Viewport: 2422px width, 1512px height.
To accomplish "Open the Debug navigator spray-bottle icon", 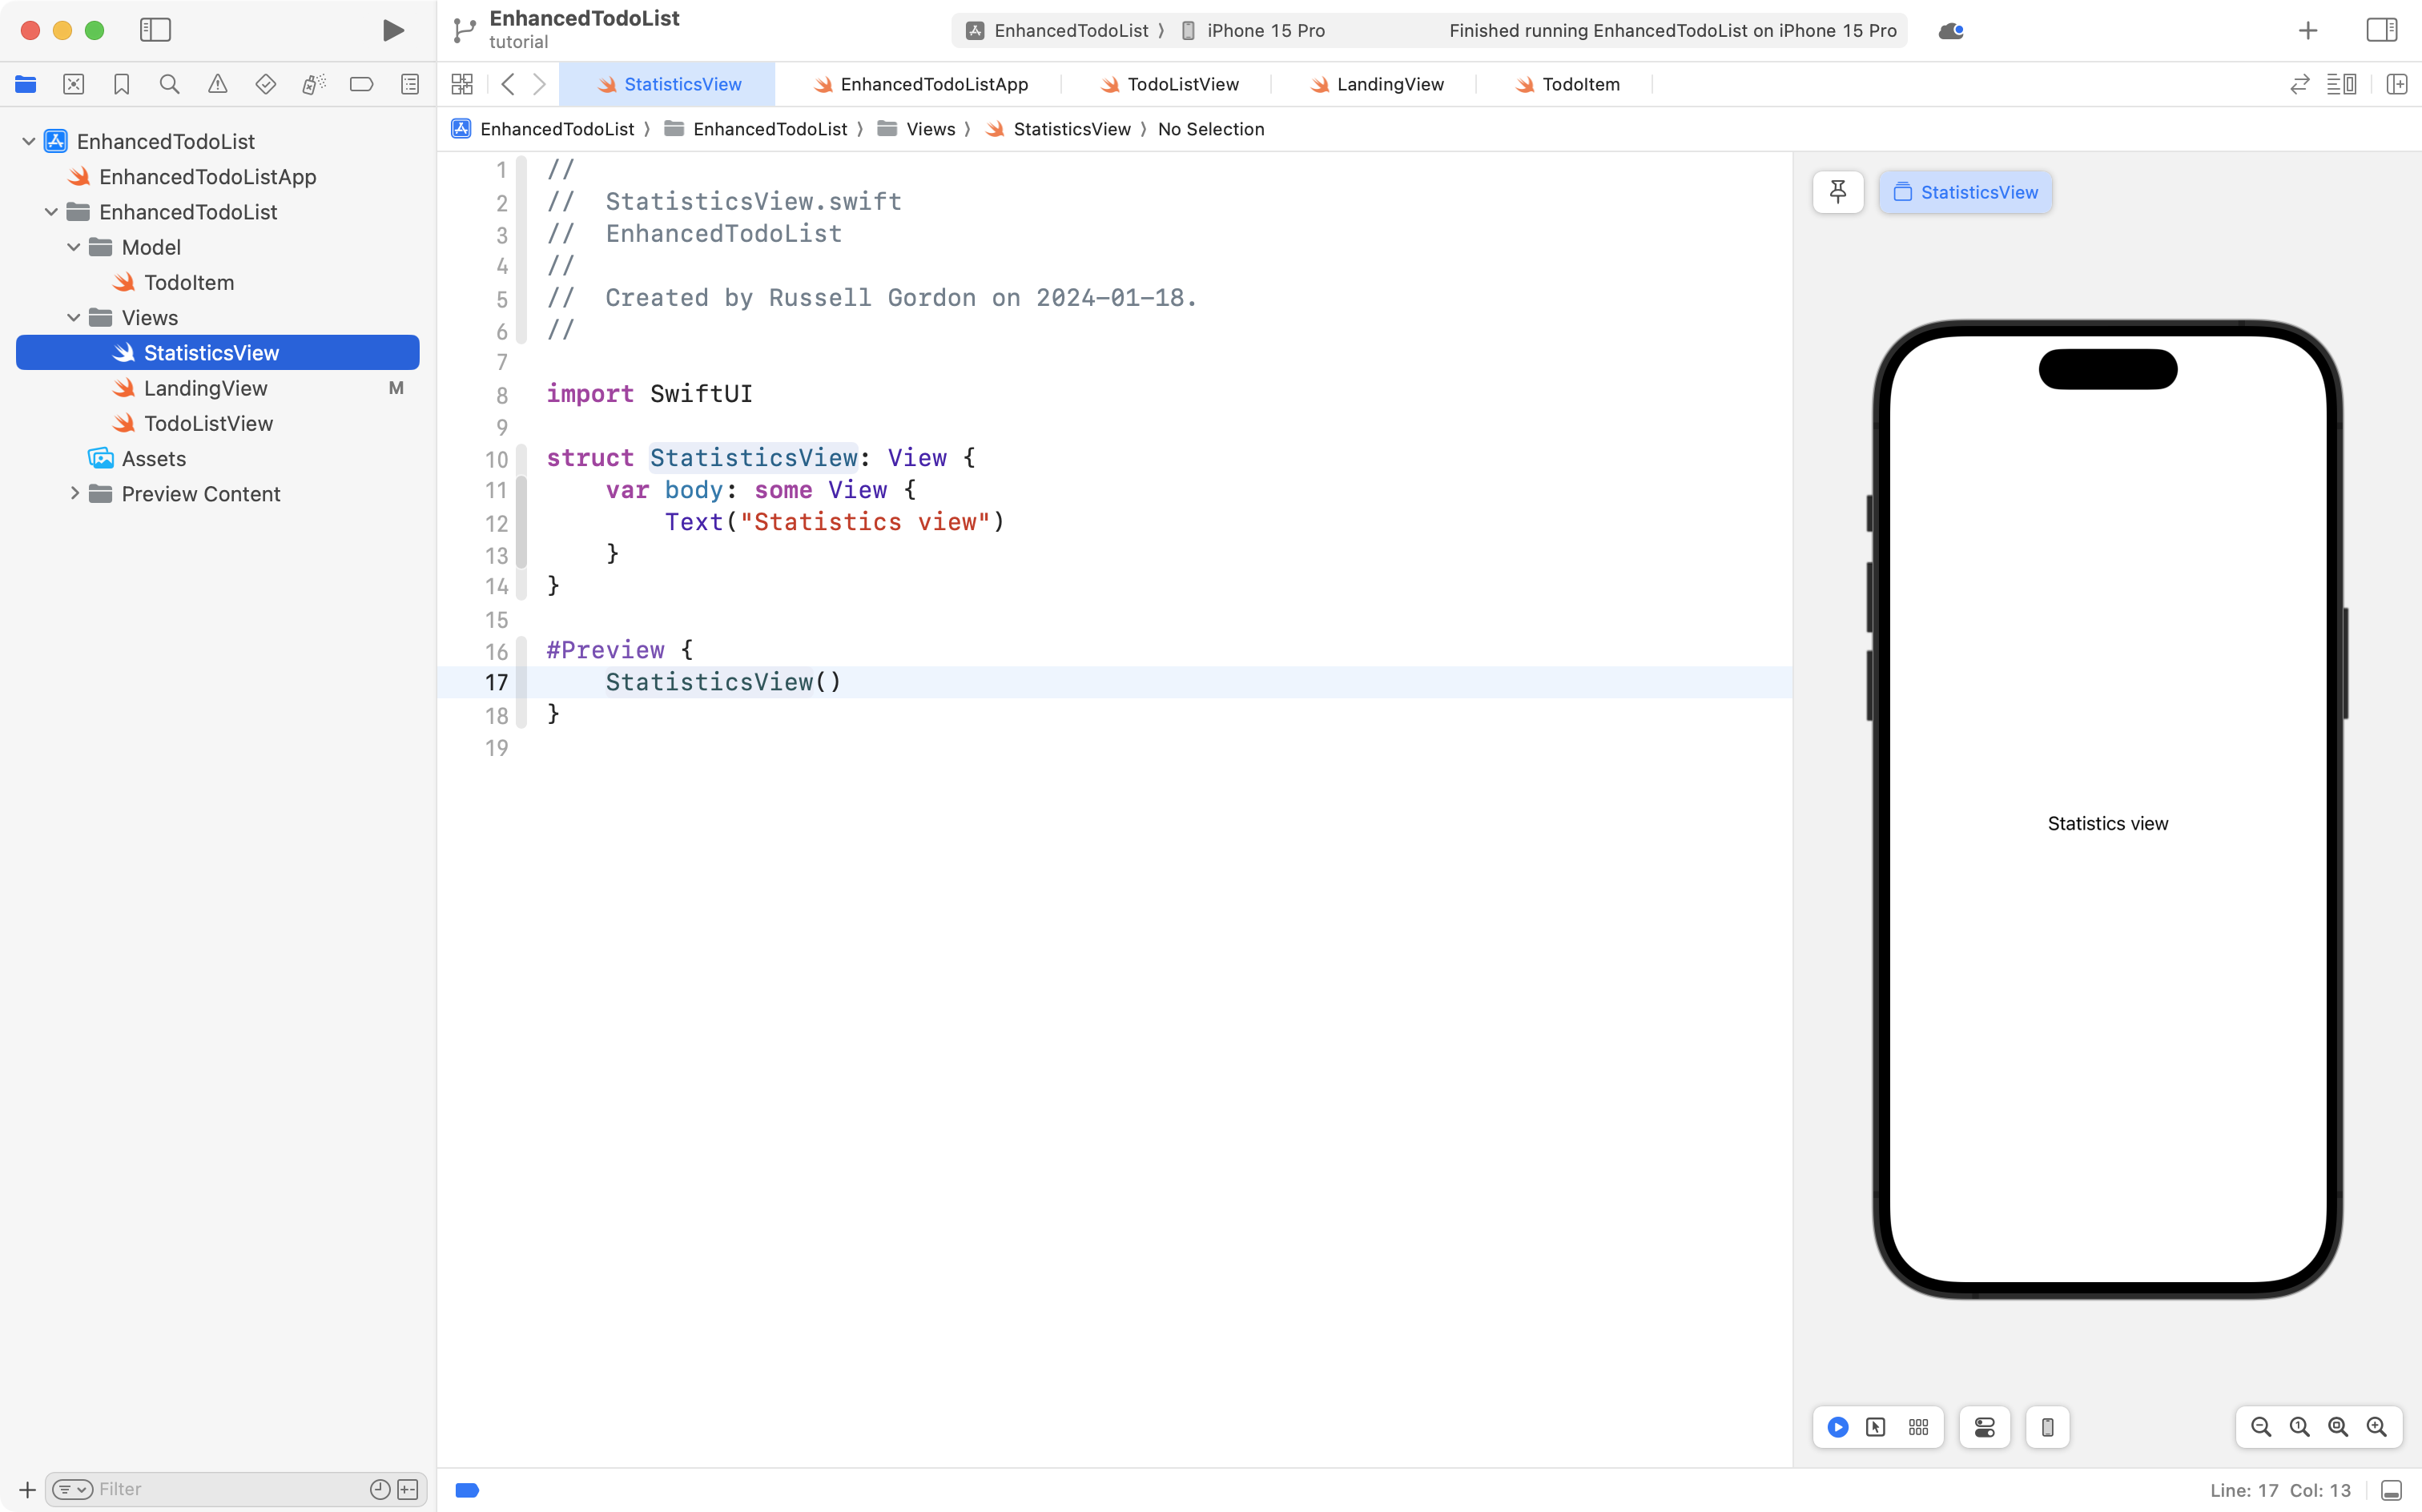I will point(314,84).
